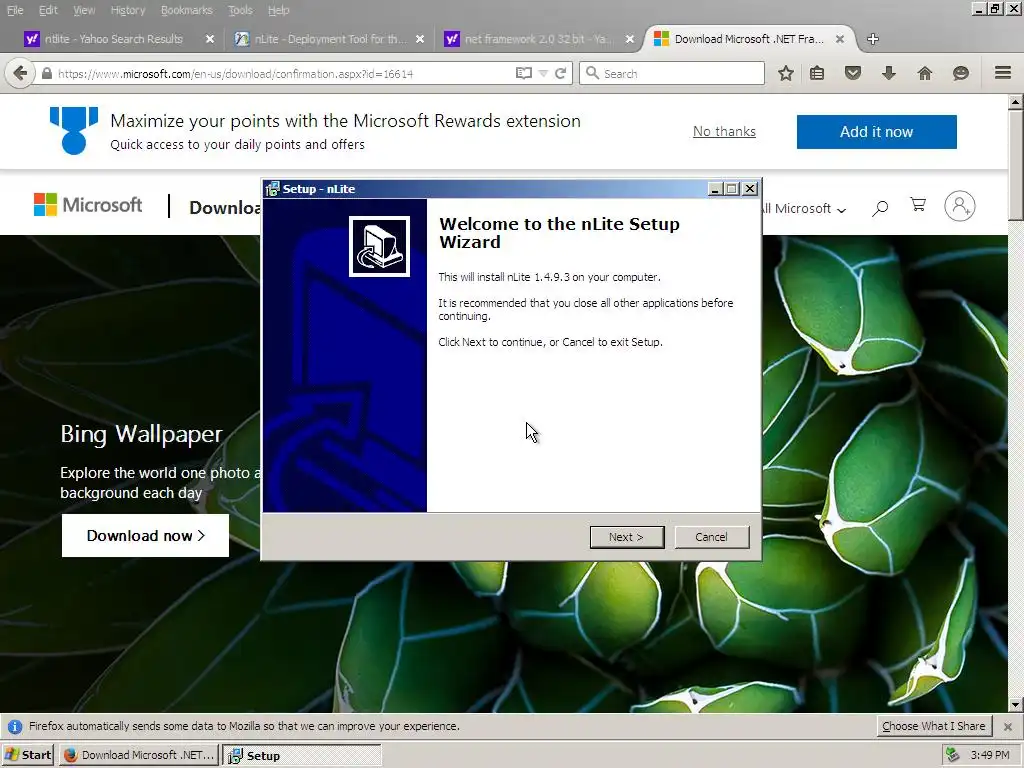Open the Edit menu
The height and width of the screenshot is (768, 1024).
pyautogui.click(x=48, y=10)
